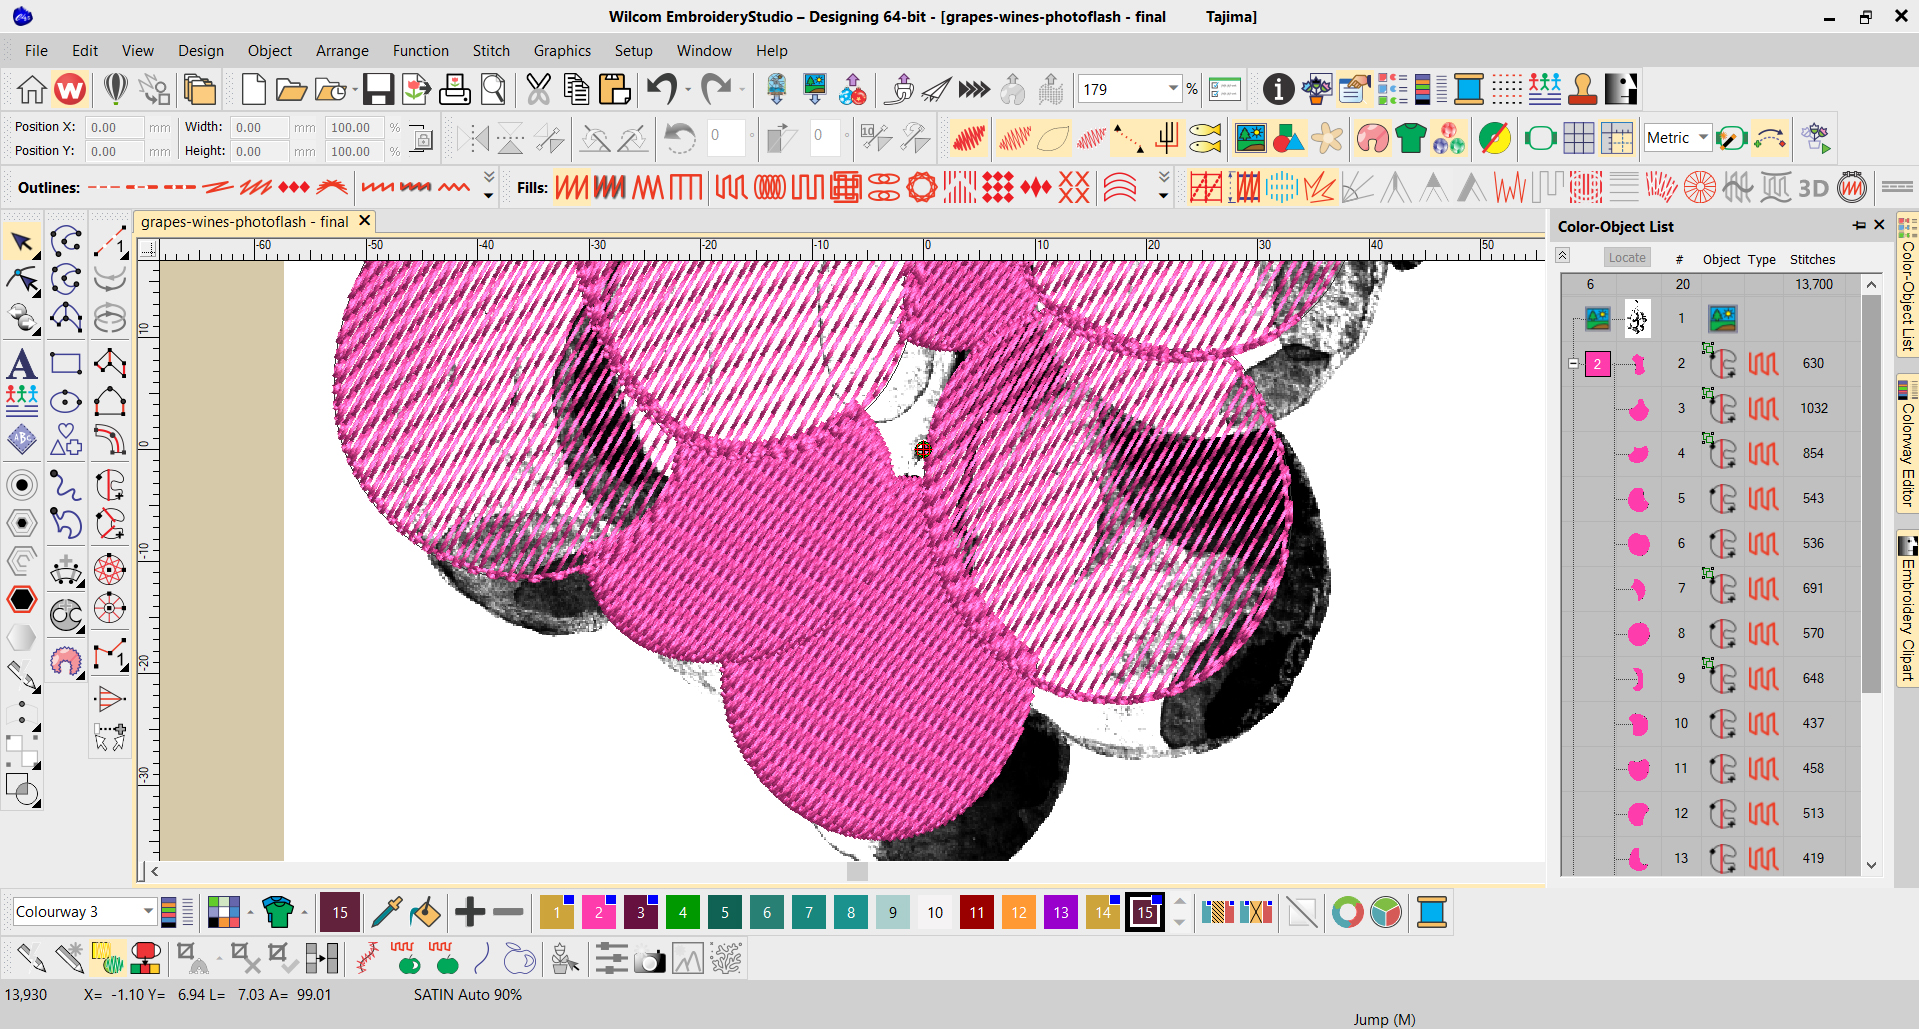
Task: Select the Rectangle shape tool
Action: (66, 364)
